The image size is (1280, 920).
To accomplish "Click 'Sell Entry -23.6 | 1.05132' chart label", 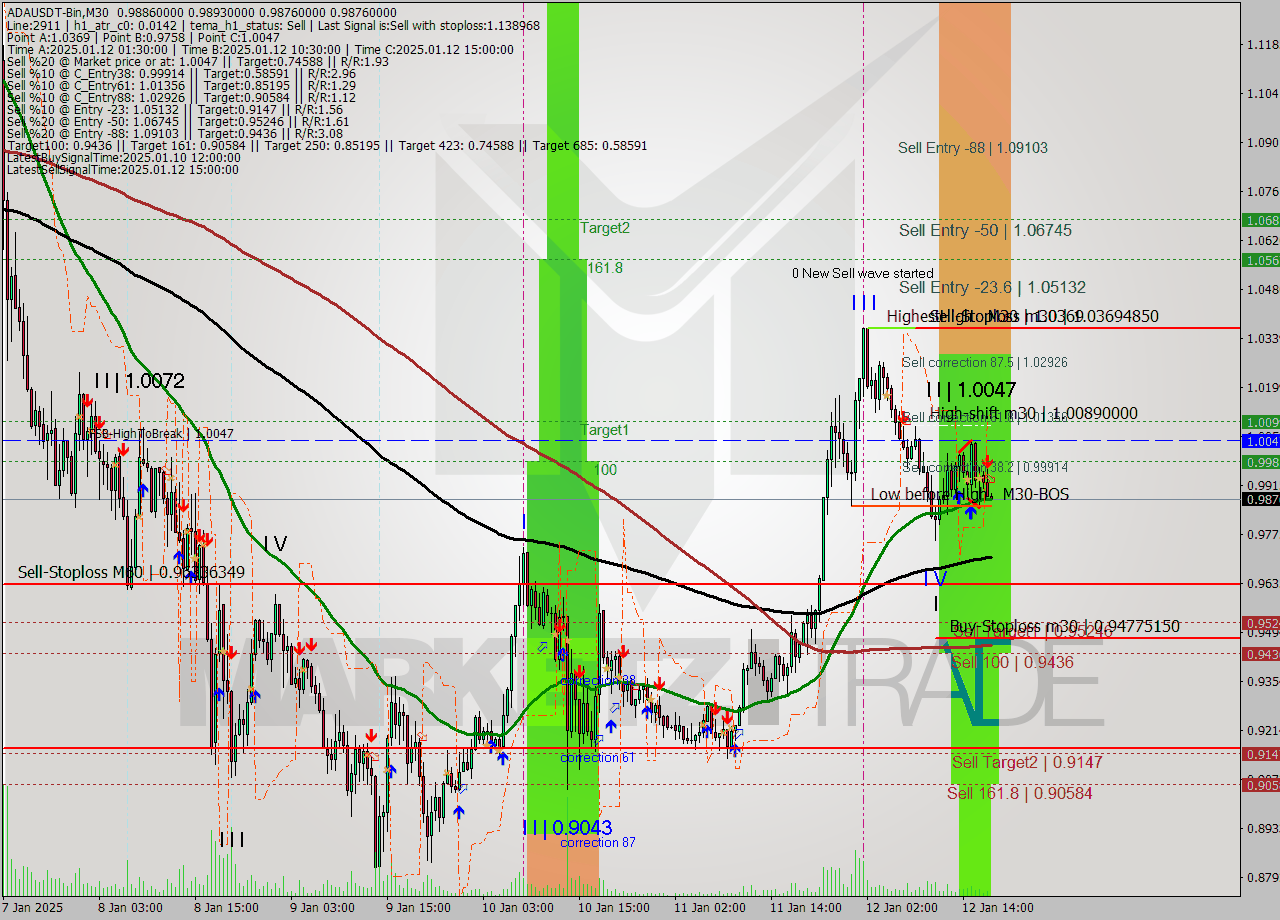I will point(992,287).
